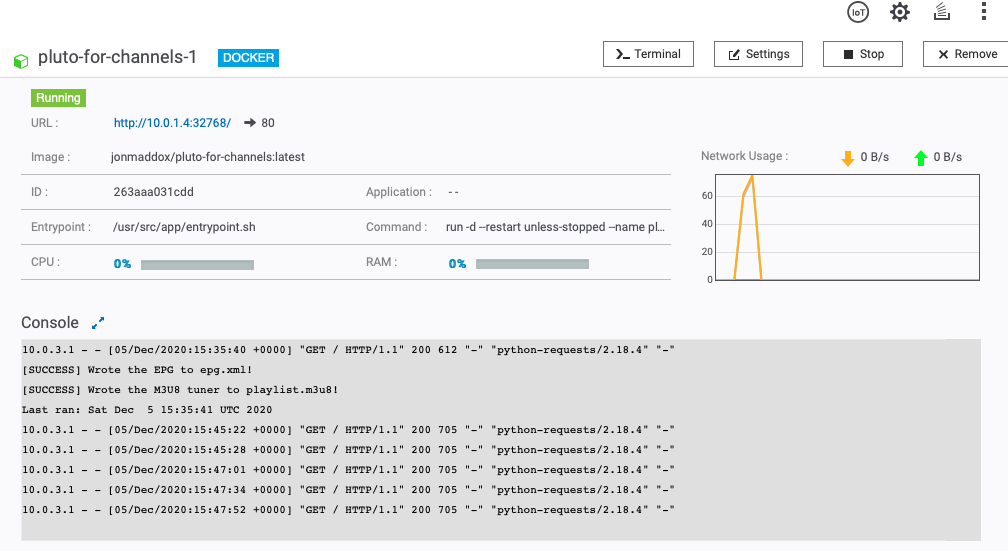Open the container Settings button
The width and height of the screenshot is (1008, 551).
pos(759,54)
